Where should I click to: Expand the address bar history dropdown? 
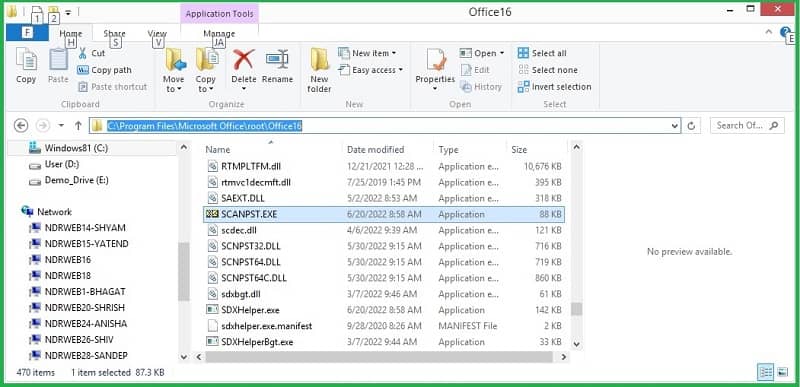(x=675, y=125)
